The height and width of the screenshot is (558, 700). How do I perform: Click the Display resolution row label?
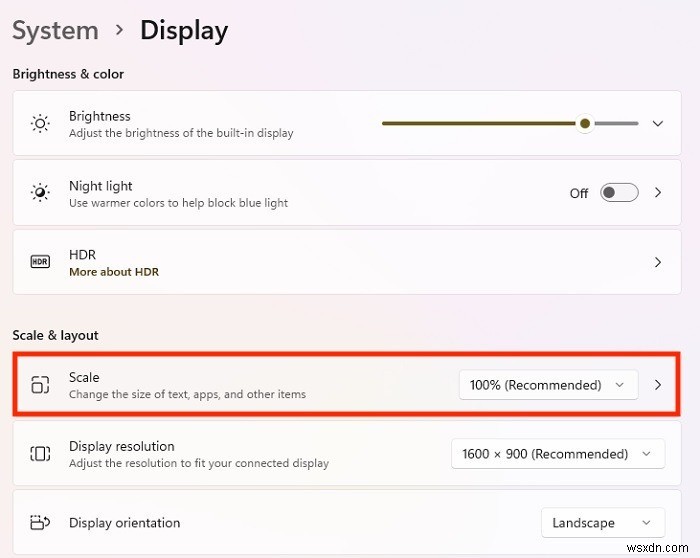point(121,446)
